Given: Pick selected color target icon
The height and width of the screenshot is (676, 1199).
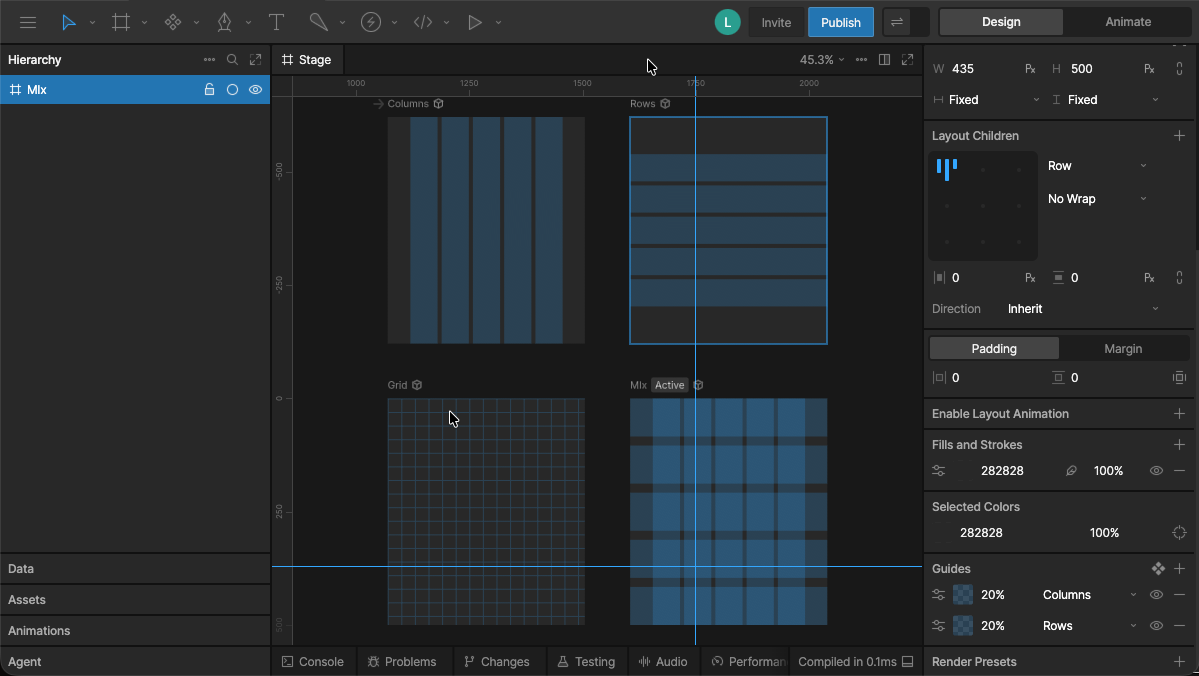Looking at the screenshot, I should pyautogui.click(x=1179, y=533).
